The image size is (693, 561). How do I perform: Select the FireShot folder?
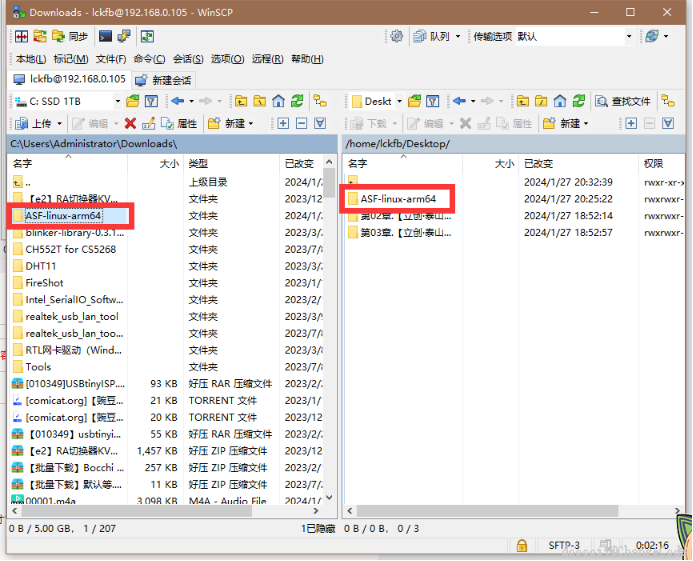tap(44, 283)
